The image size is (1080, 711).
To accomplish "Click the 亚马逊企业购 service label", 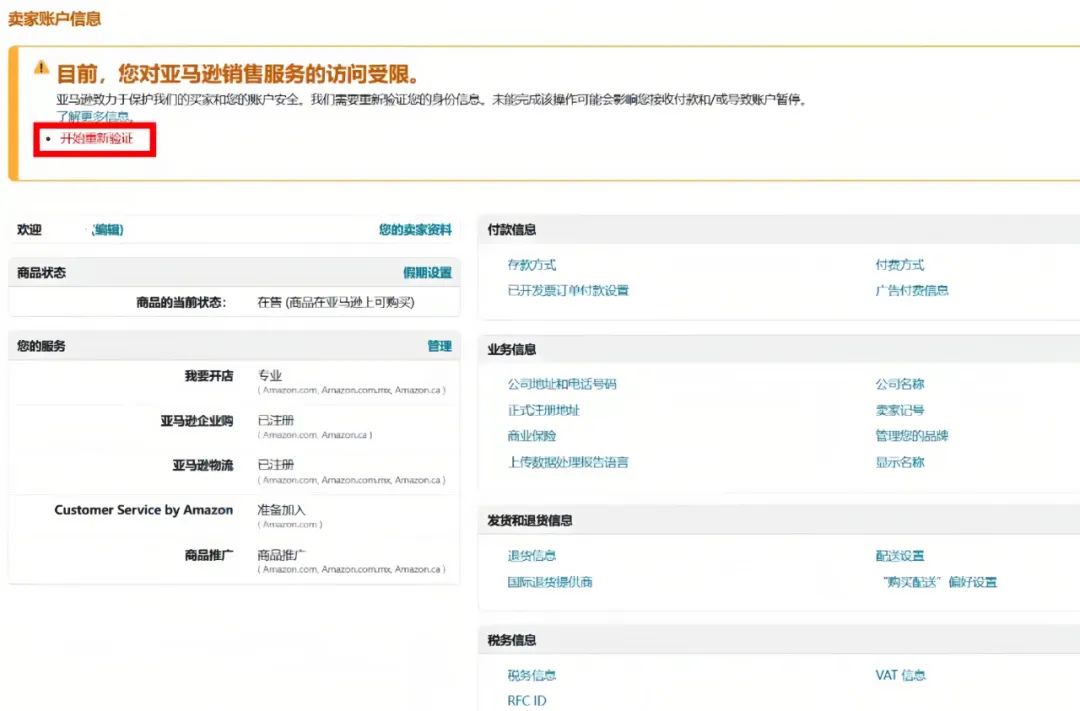I will point(197,420).
